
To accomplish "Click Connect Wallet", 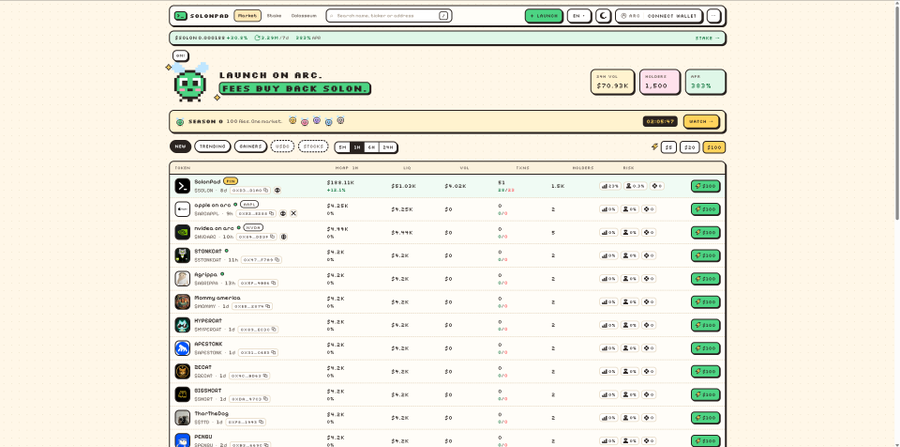I will tap(672, 16).
